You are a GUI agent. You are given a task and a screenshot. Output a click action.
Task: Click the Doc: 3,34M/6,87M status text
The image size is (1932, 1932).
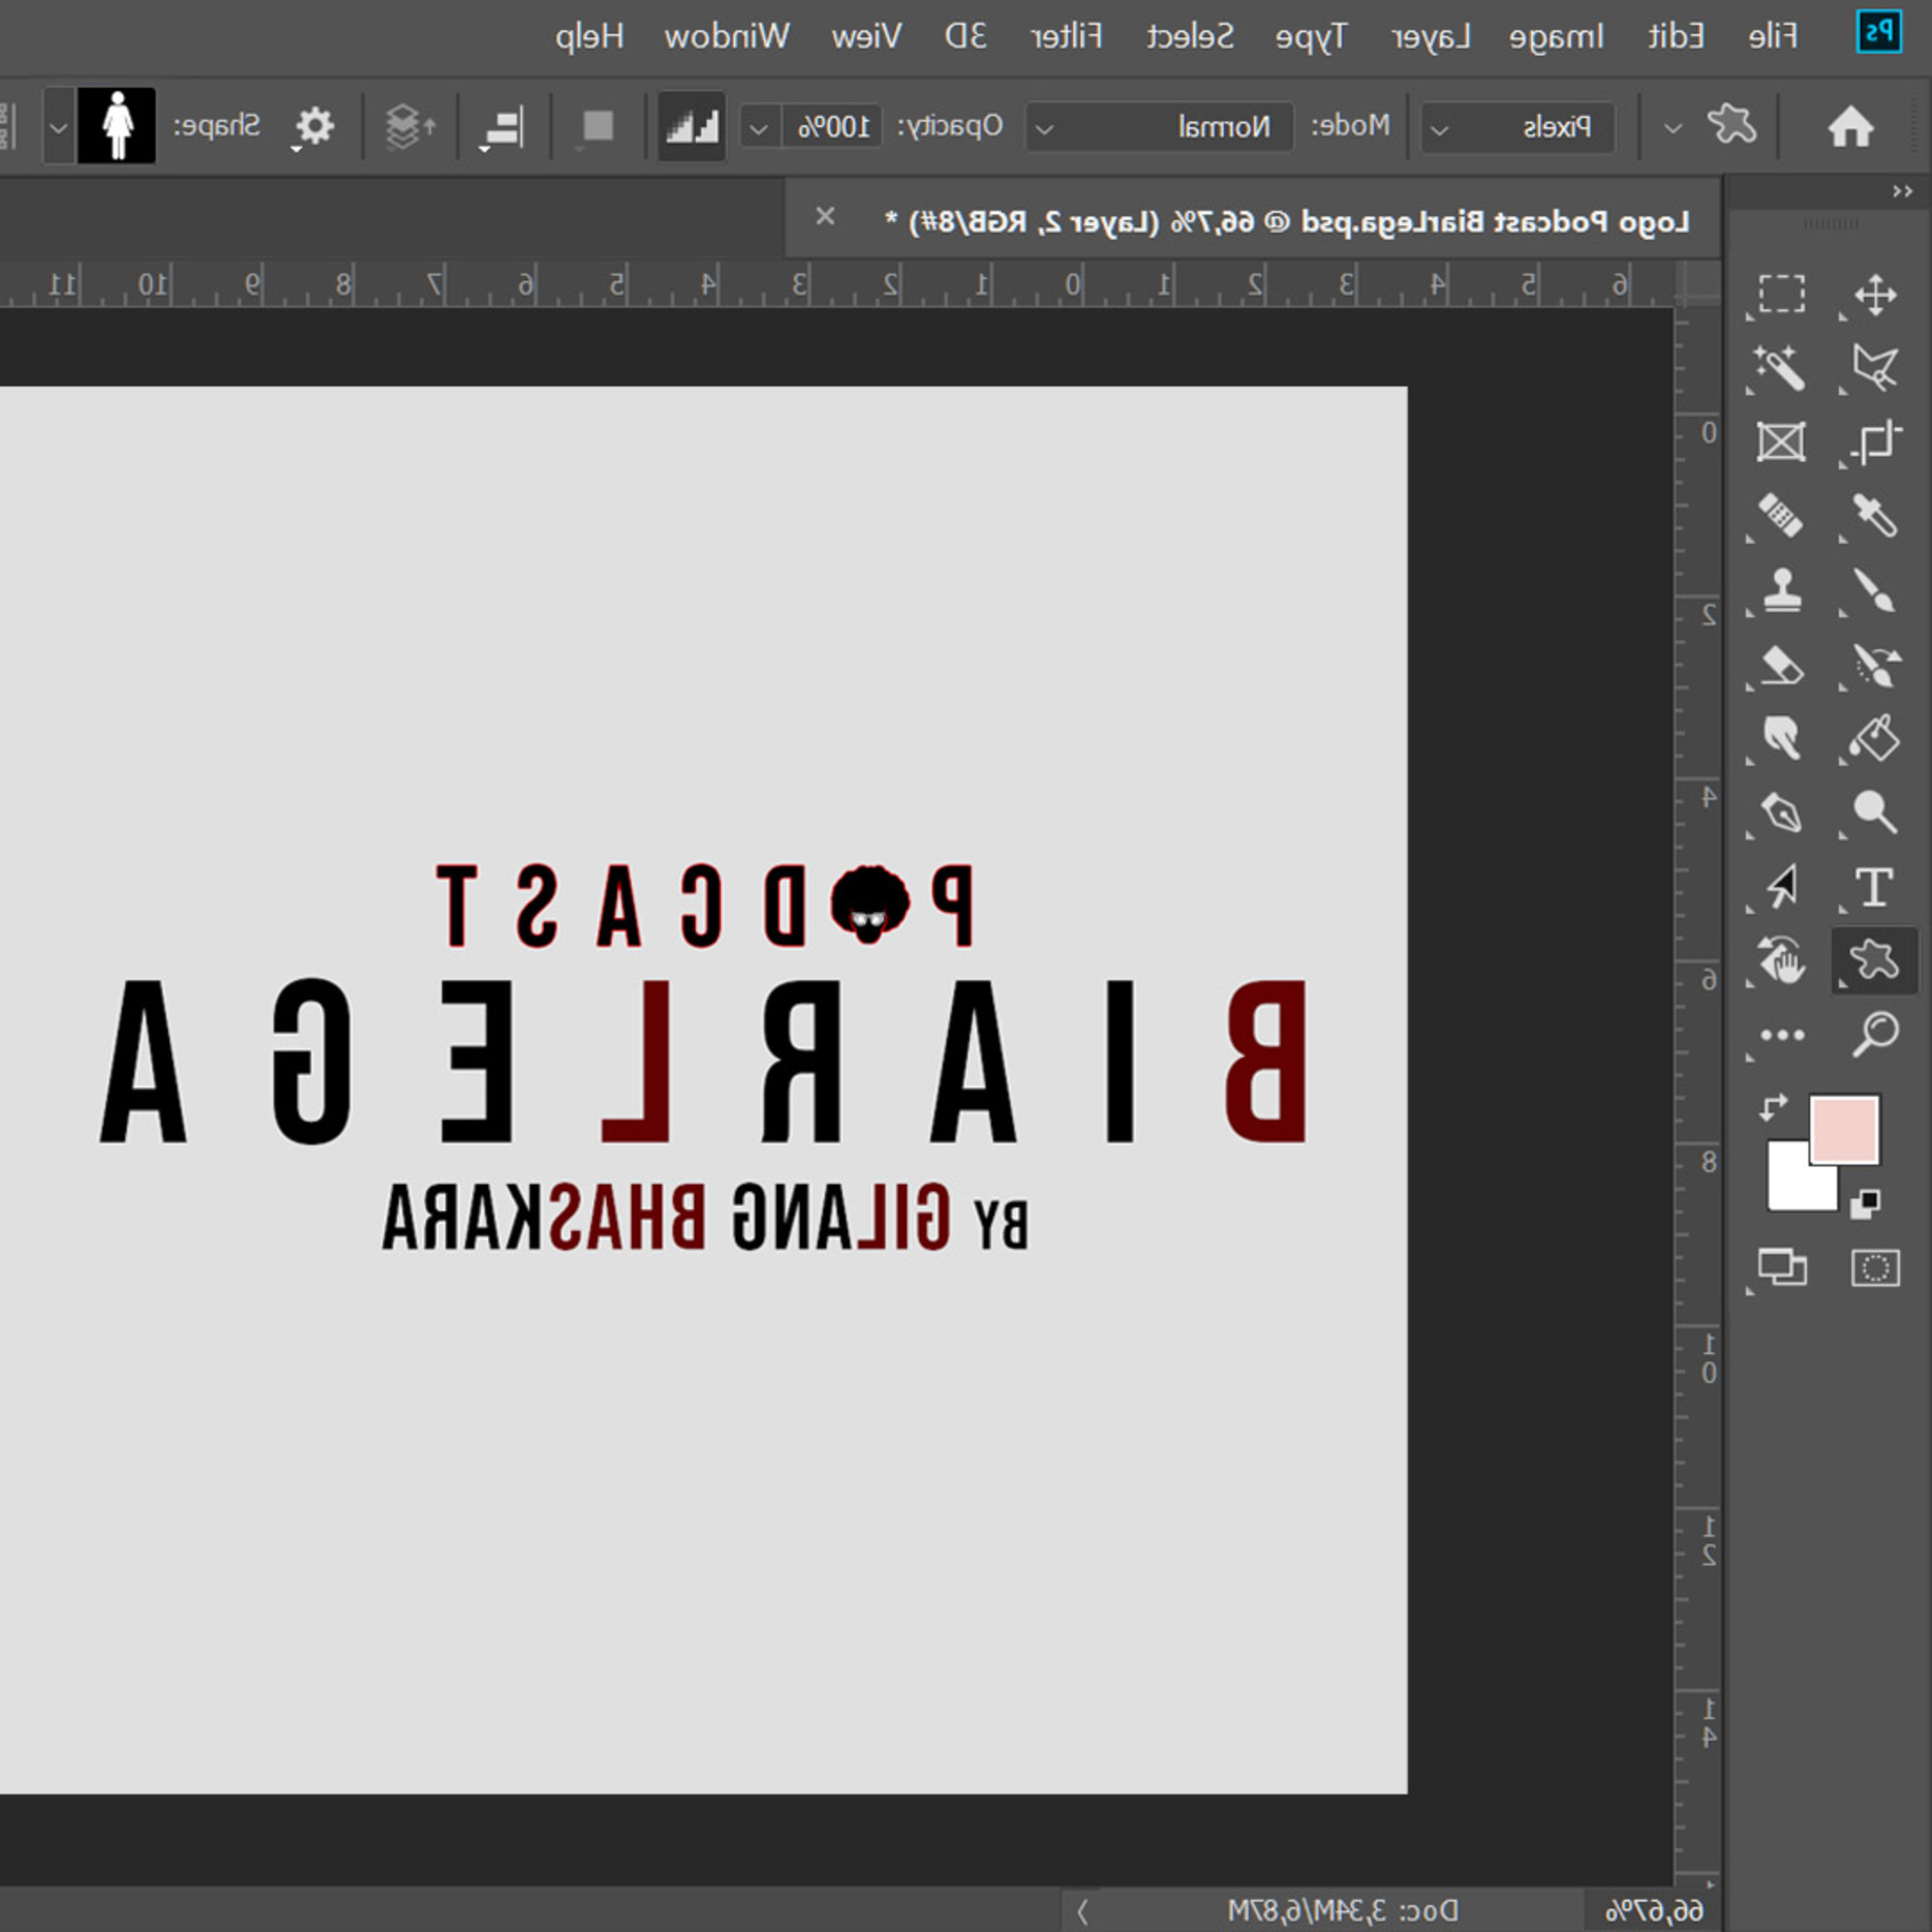pyautogui.click(x=1343, y=1911)
